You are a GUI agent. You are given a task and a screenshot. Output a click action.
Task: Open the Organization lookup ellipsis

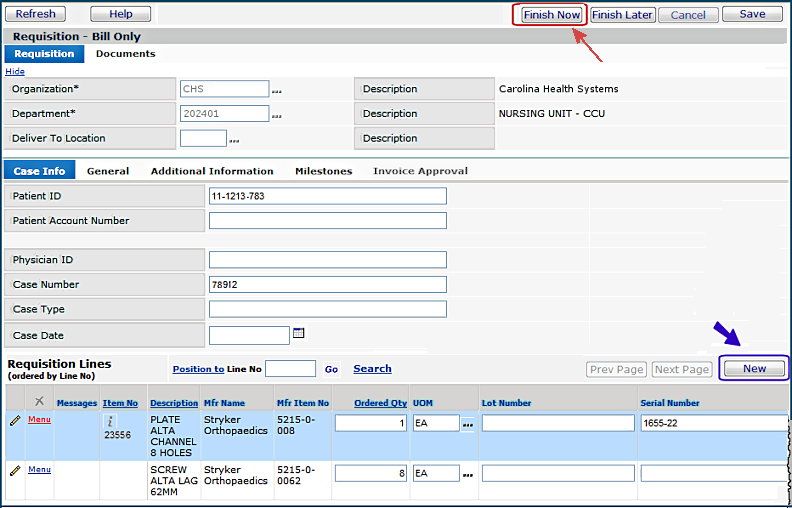pyautogui.click(x=277, y=90)
